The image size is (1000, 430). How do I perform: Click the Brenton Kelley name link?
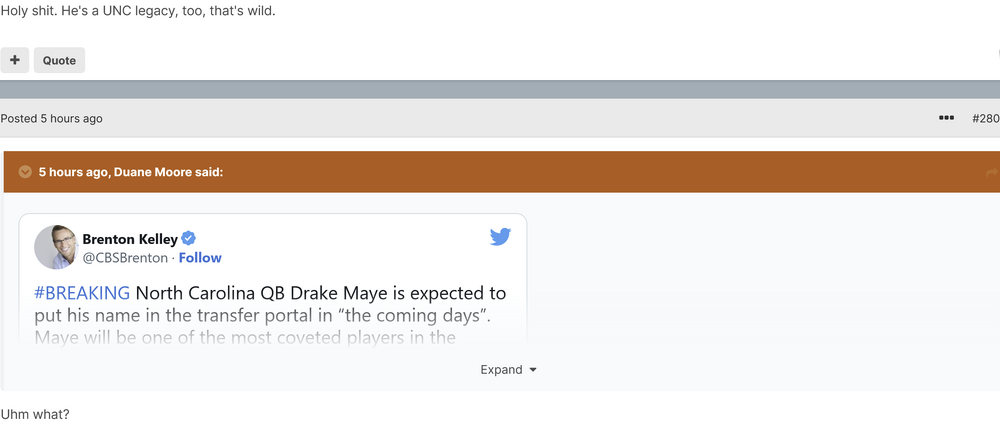click(x=130, y=239)
